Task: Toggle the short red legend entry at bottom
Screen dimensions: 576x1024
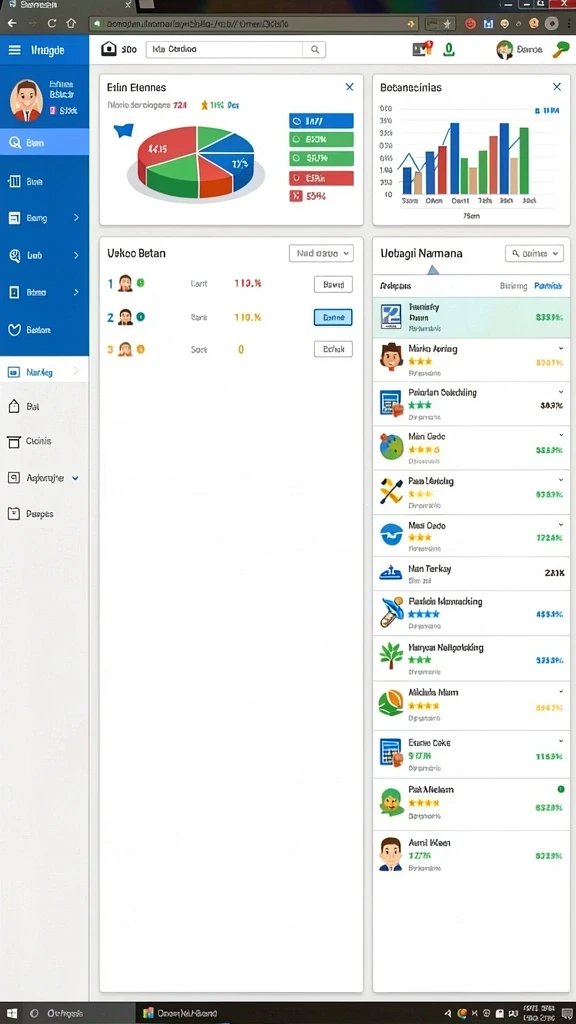Action: pos(308,195)
